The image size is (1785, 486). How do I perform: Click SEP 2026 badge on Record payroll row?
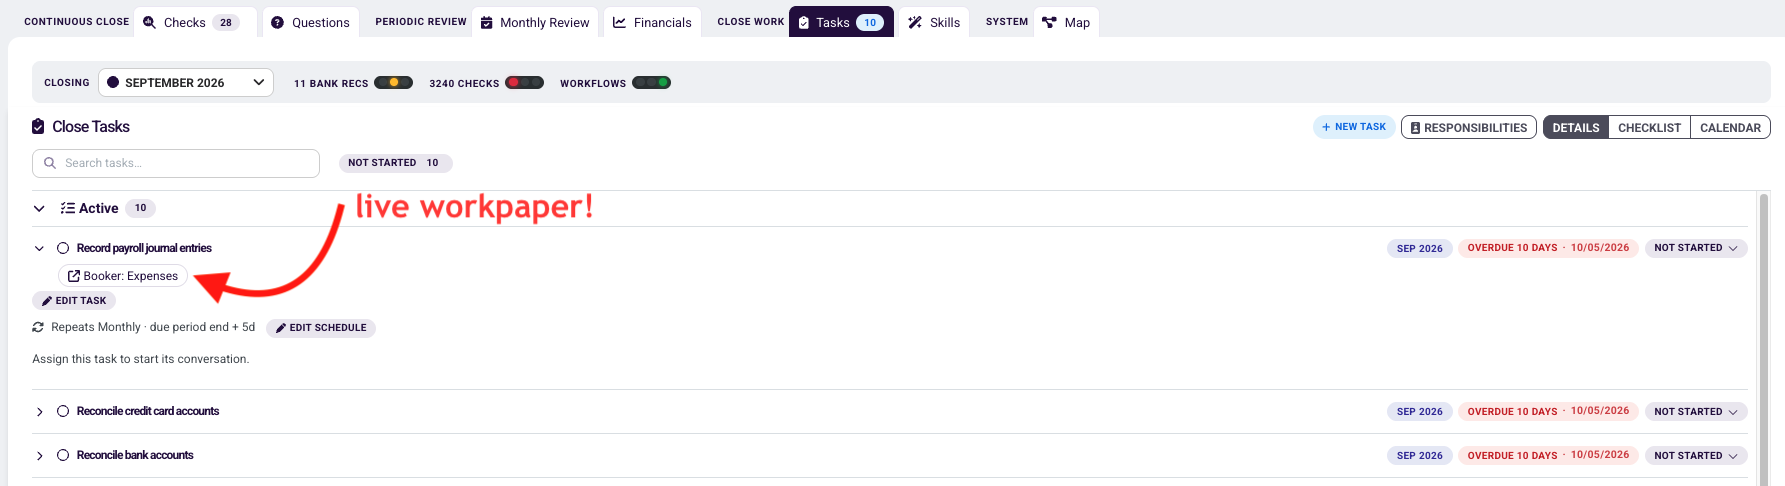tap(1420, 248)
